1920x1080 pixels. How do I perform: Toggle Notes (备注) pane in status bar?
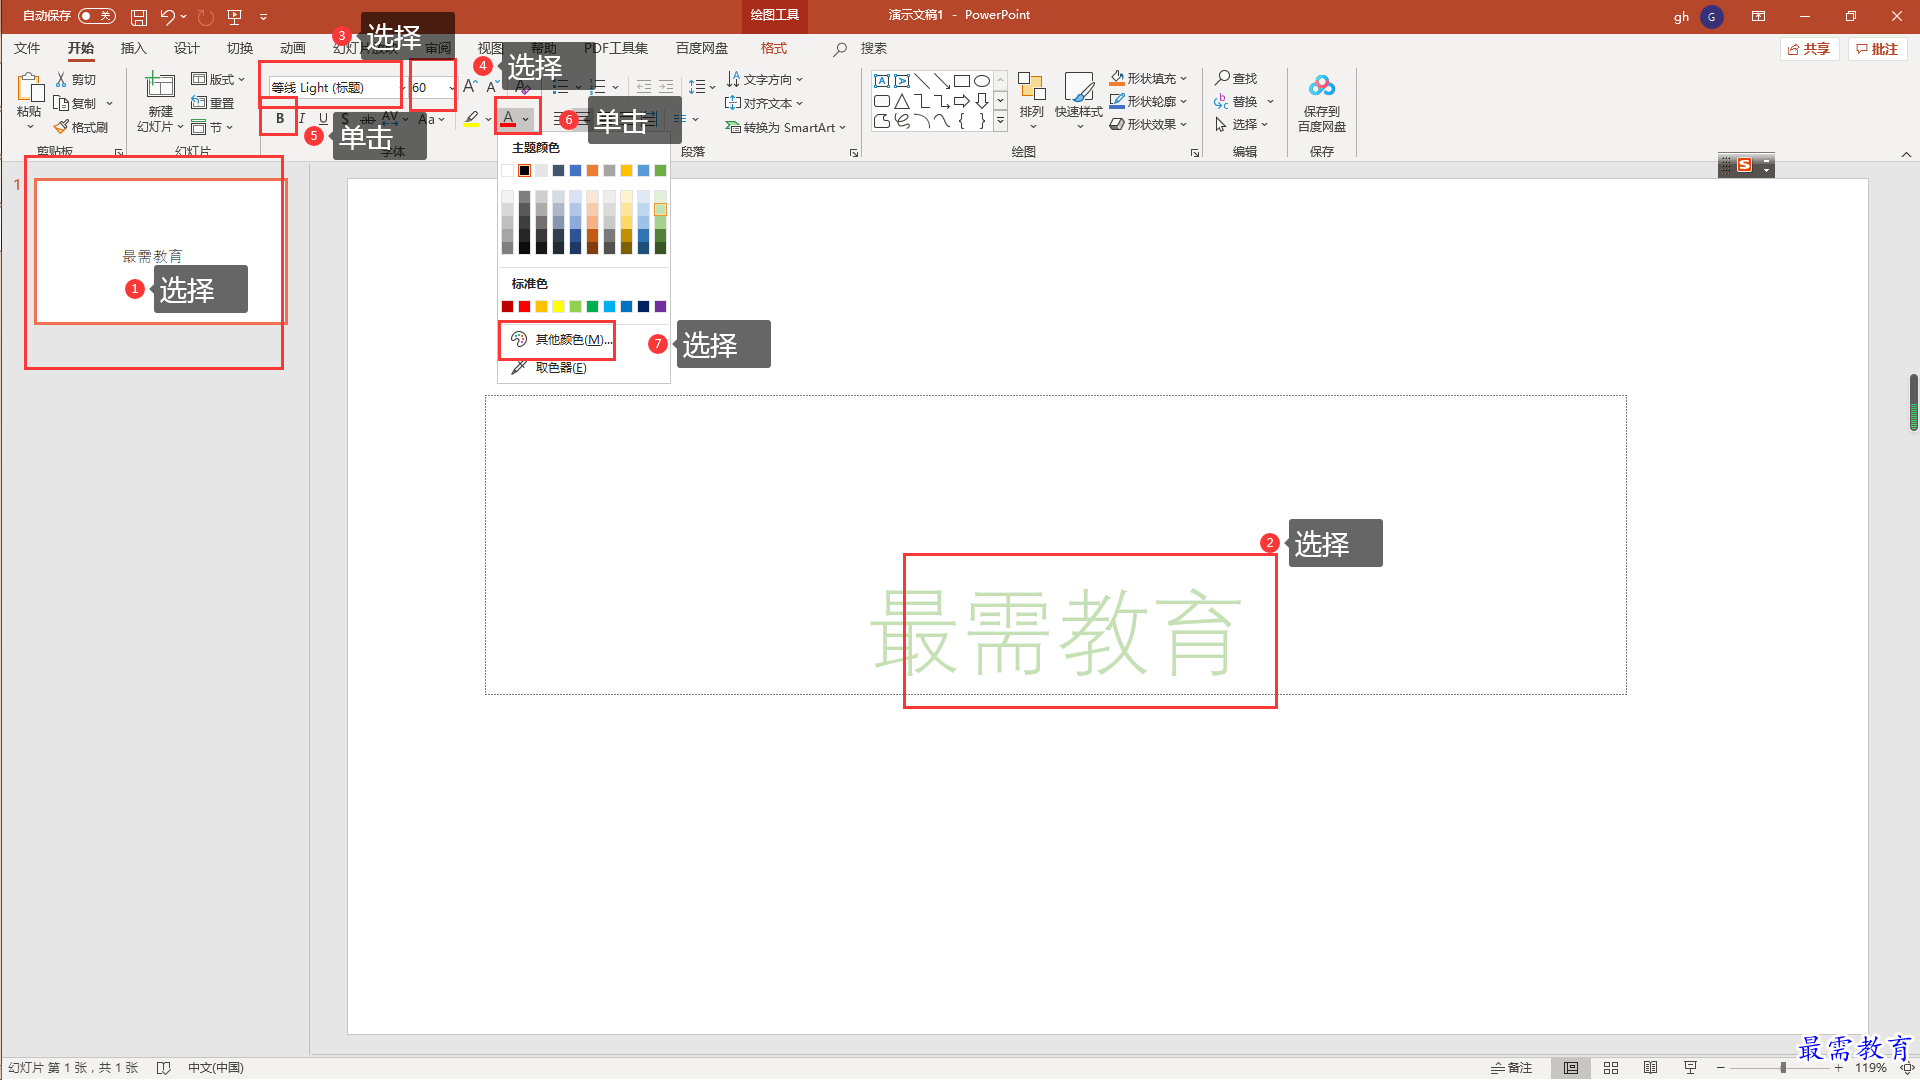[1511, 1068]
